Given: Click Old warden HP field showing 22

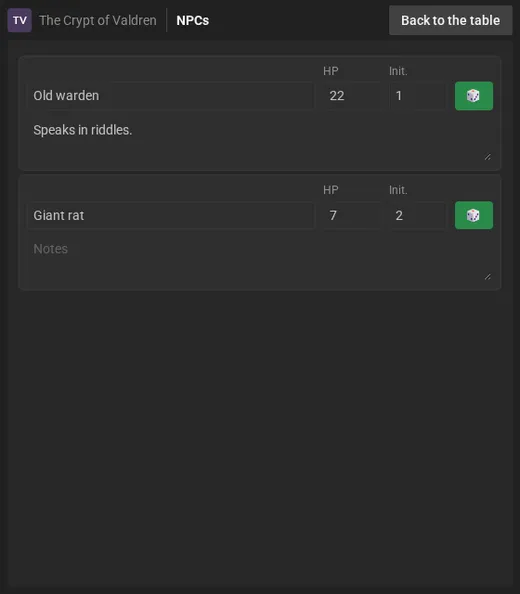Looking at the screenshot, I should (352, 96).
